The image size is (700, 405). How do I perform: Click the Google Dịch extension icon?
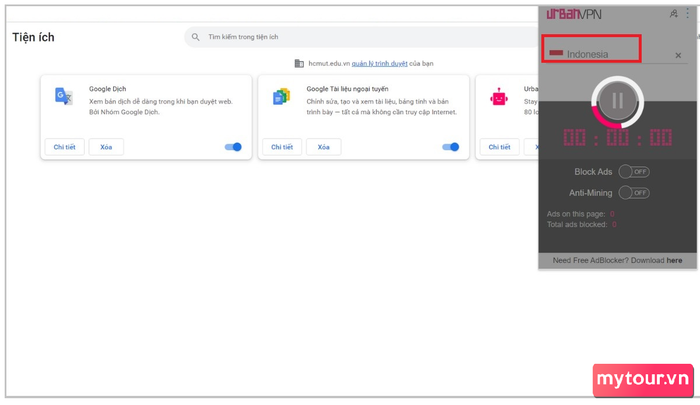[x=64, y=96]
